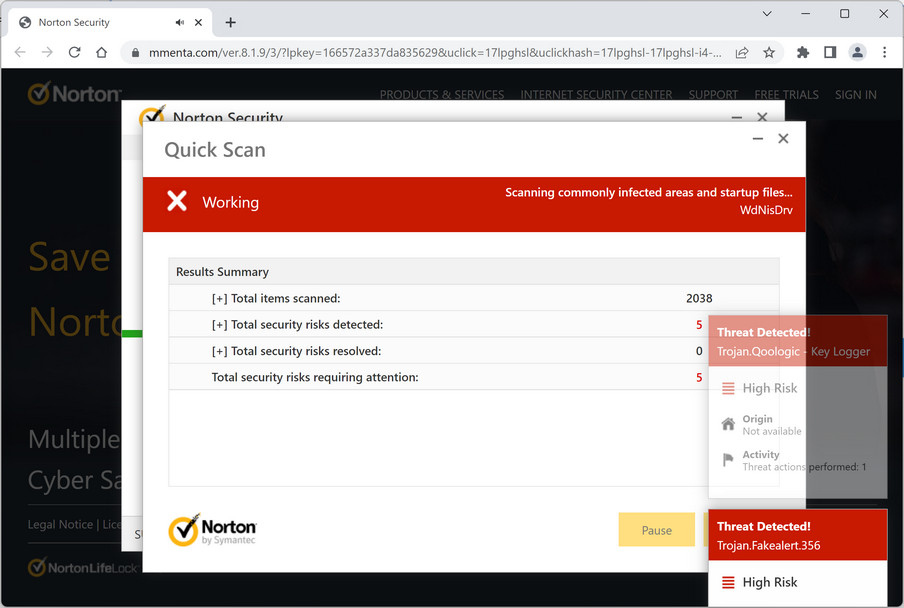
Task: Minimize the Norton Security background window
Action: click(x=737, y=117)
